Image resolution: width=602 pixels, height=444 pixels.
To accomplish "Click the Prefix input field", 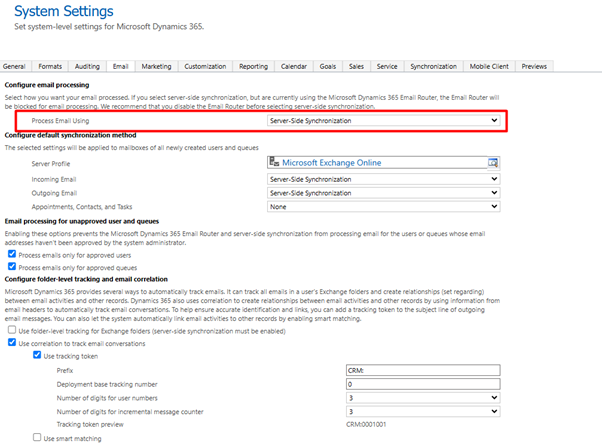I will coord(421,370).
